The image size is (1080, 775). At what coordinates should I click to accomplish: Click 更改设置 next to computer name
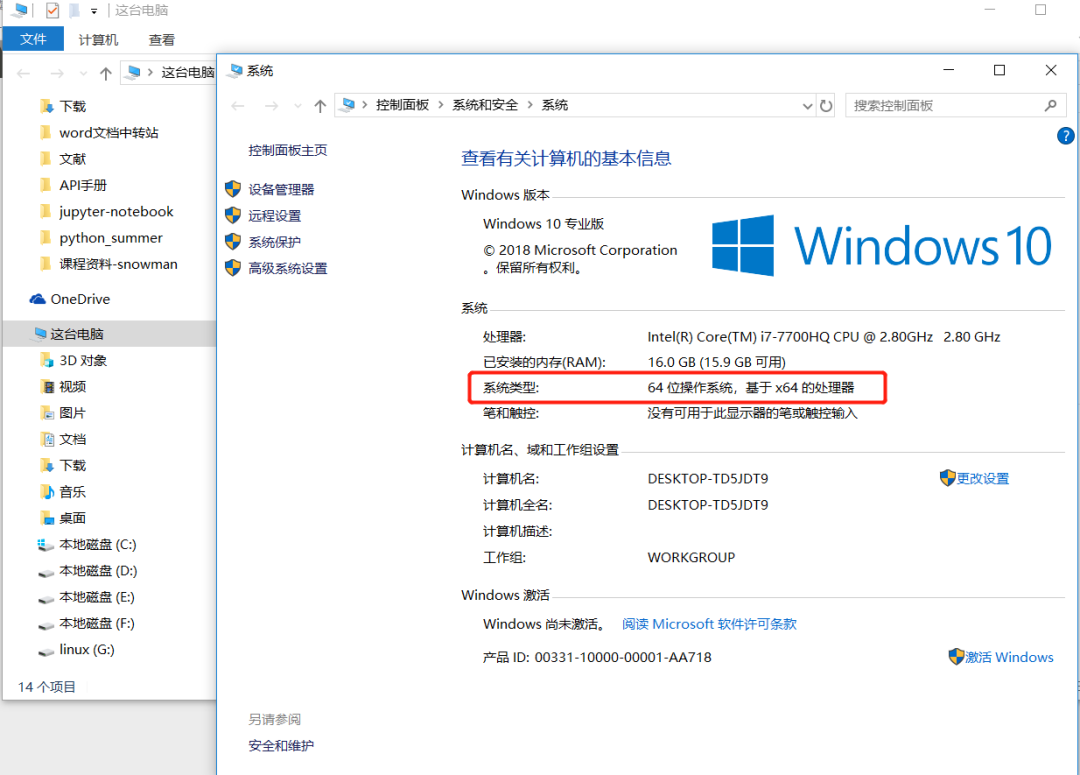[982, 478]
